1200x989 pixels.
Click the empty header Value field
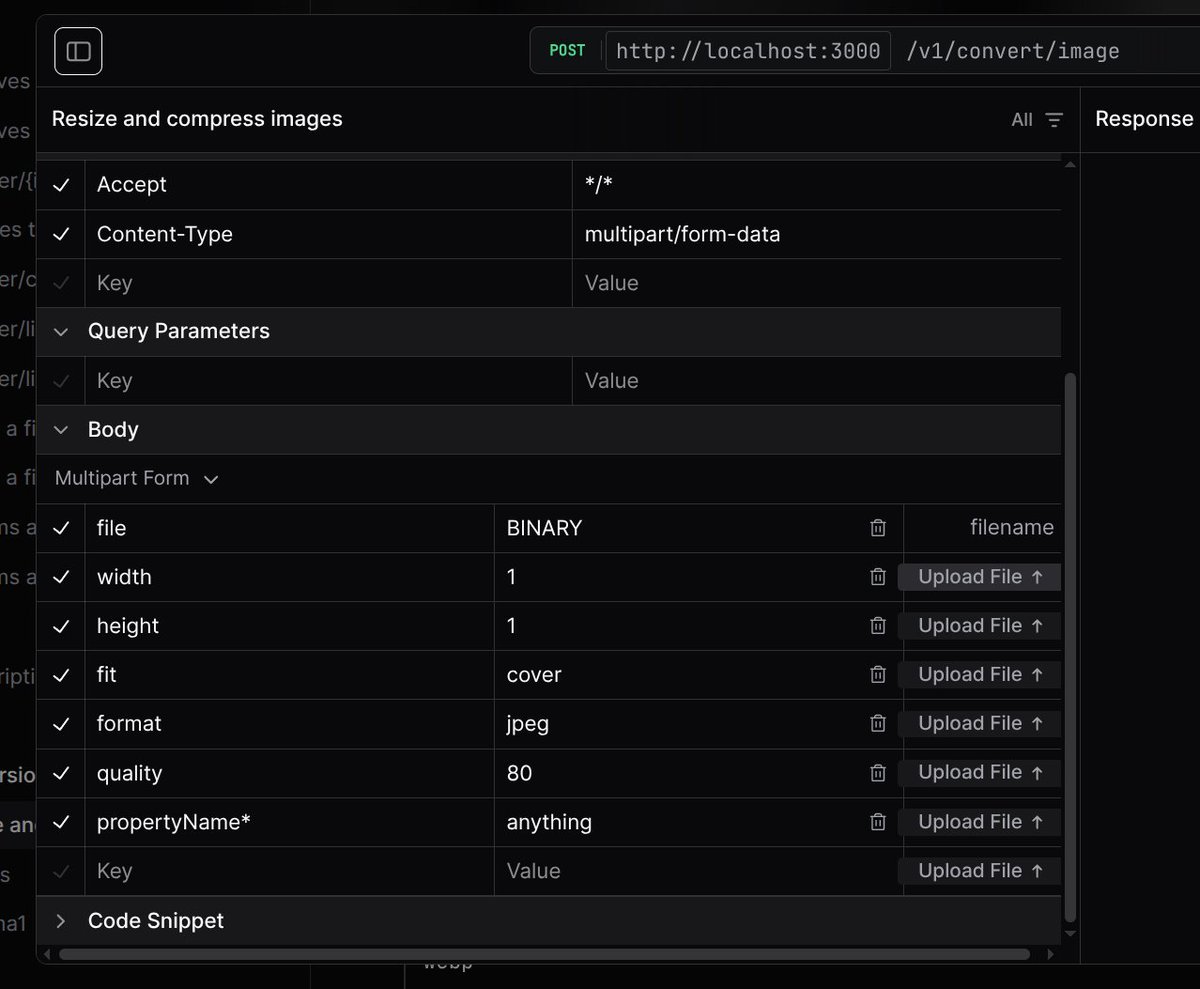click(x=816, y=283)
